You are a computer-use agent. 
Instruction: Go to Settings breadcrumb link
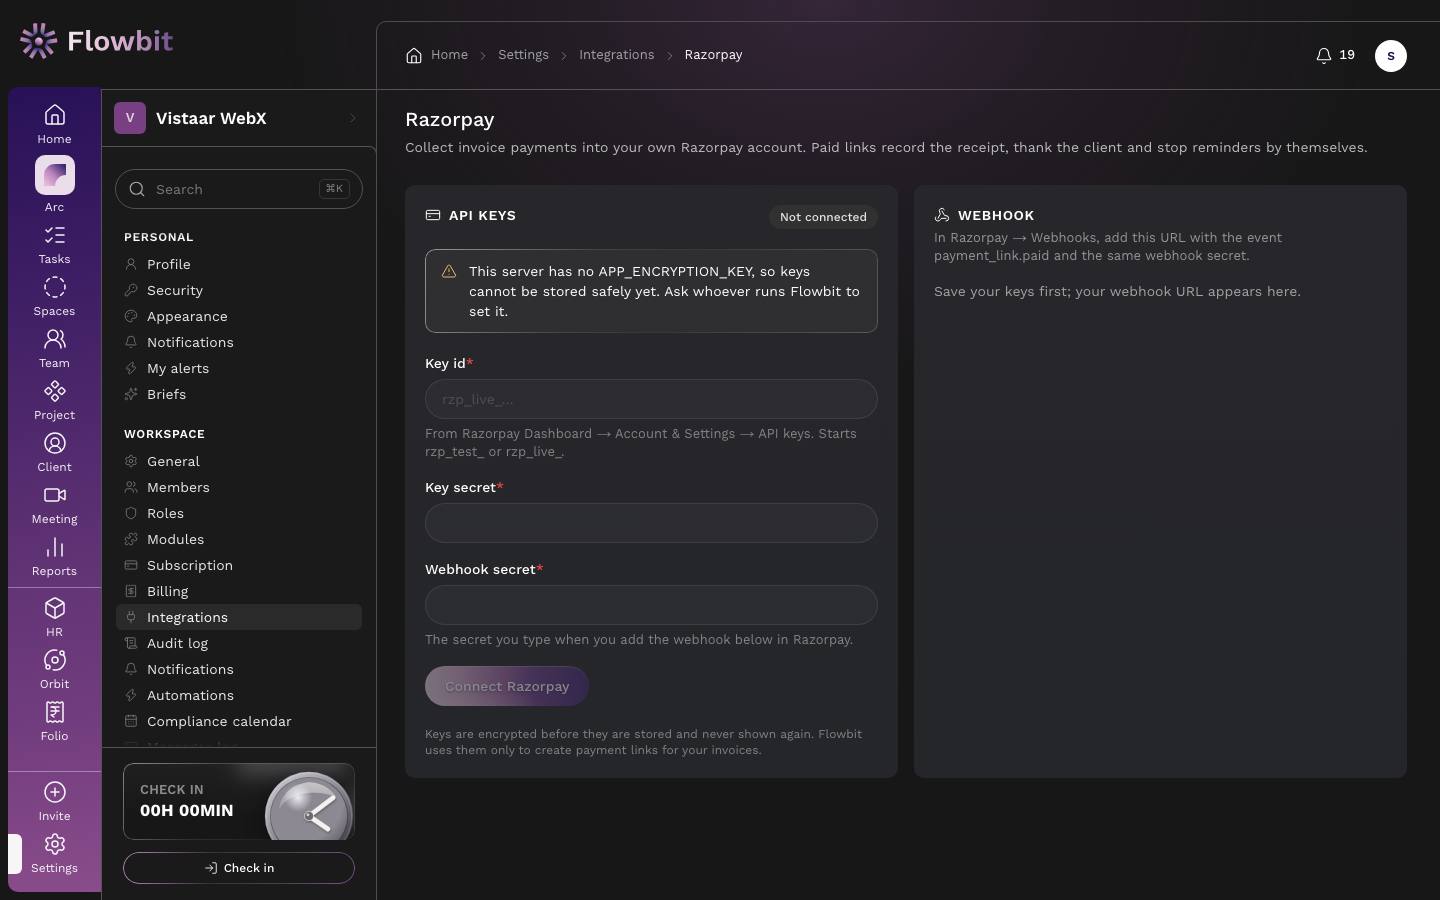523,55
